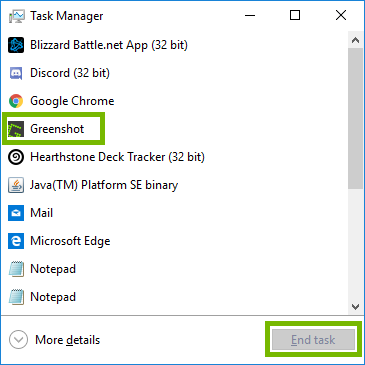The image size is (365, 365).
Task: Click the Google Chrome icon
Action: coord(16,101)
